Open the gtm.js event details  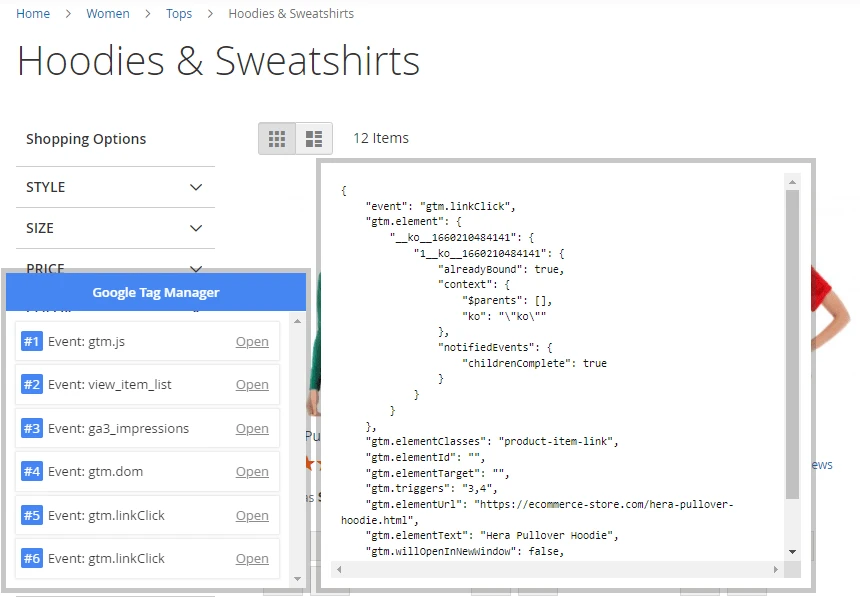(252, 342)
